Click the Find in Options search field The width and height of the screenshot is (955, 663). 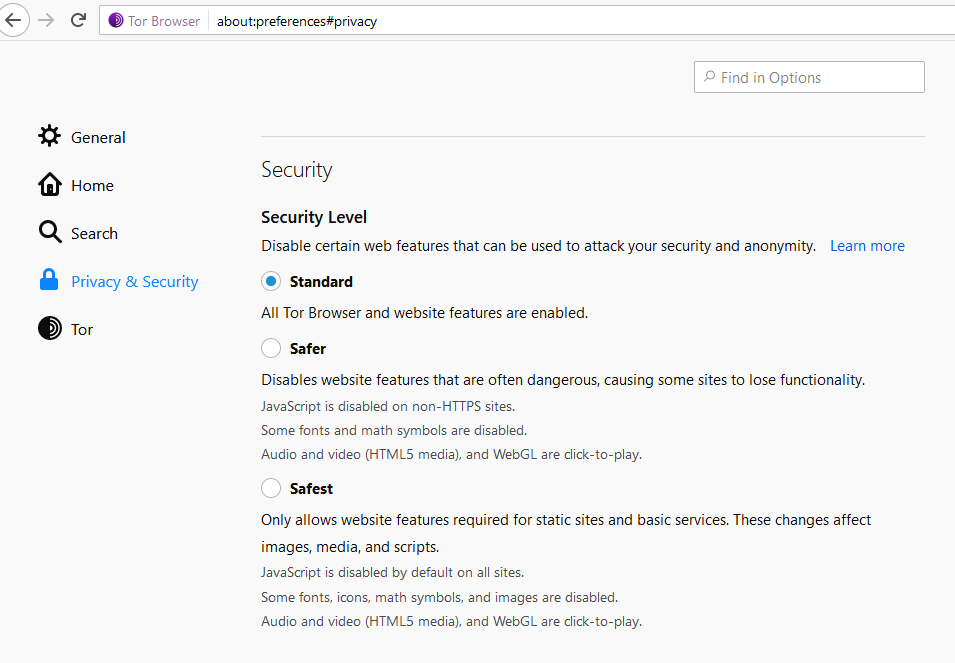click(x=809, y=77)
